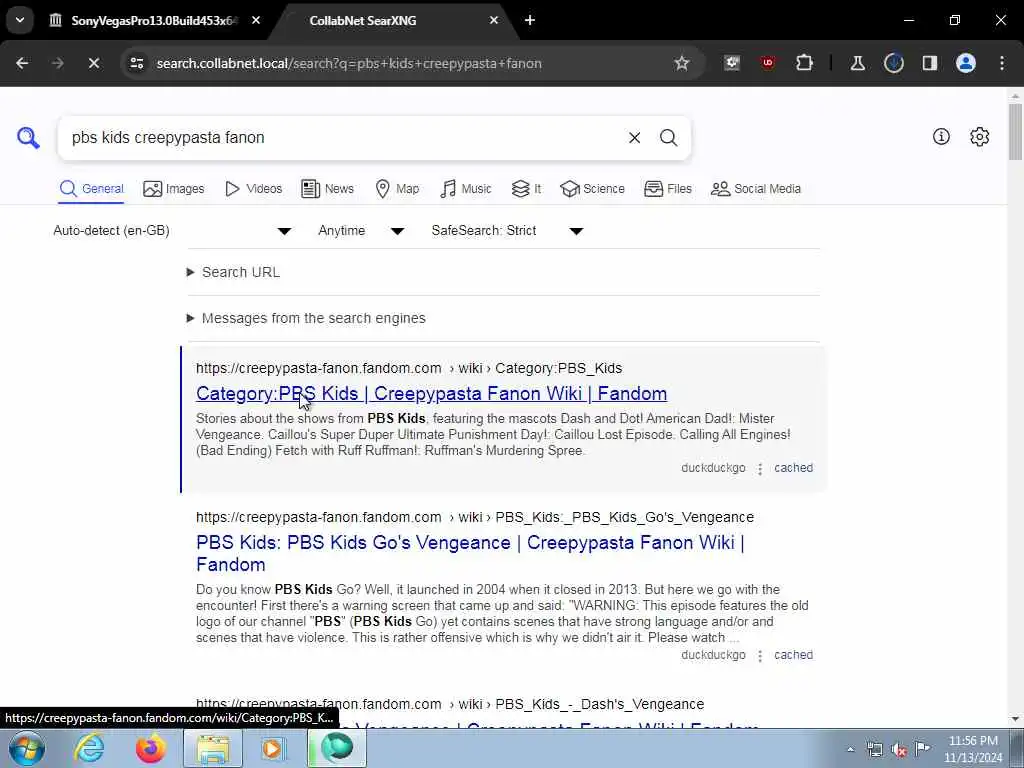Image resolution: width=1024 pixels, height=768 pixels.
Task: Switch to the SonyVegasPro13.0Build453x64 tab
Action: pyautogui.click(x=155, y=20)
